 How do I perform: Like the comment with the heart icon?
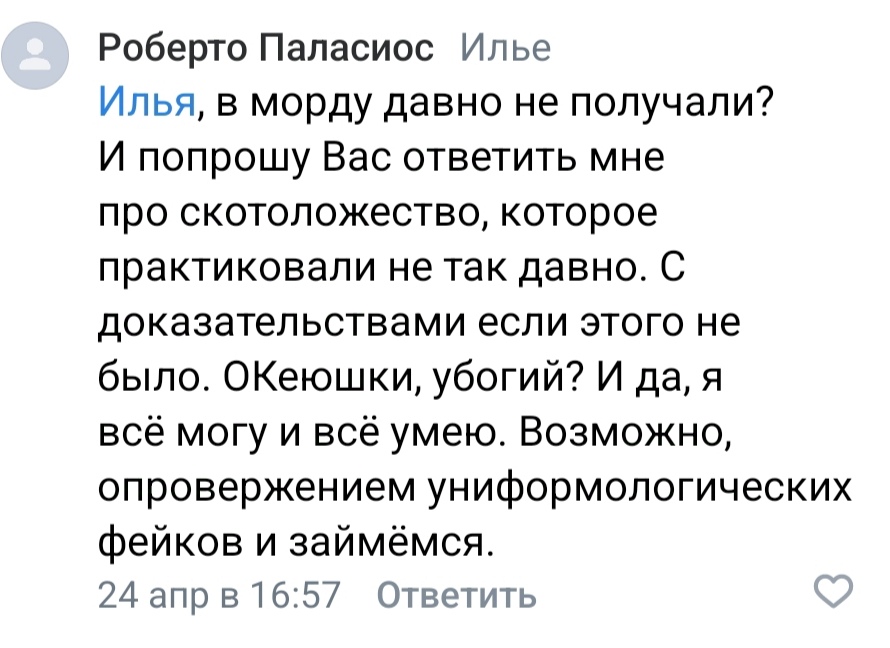(833, 590)
